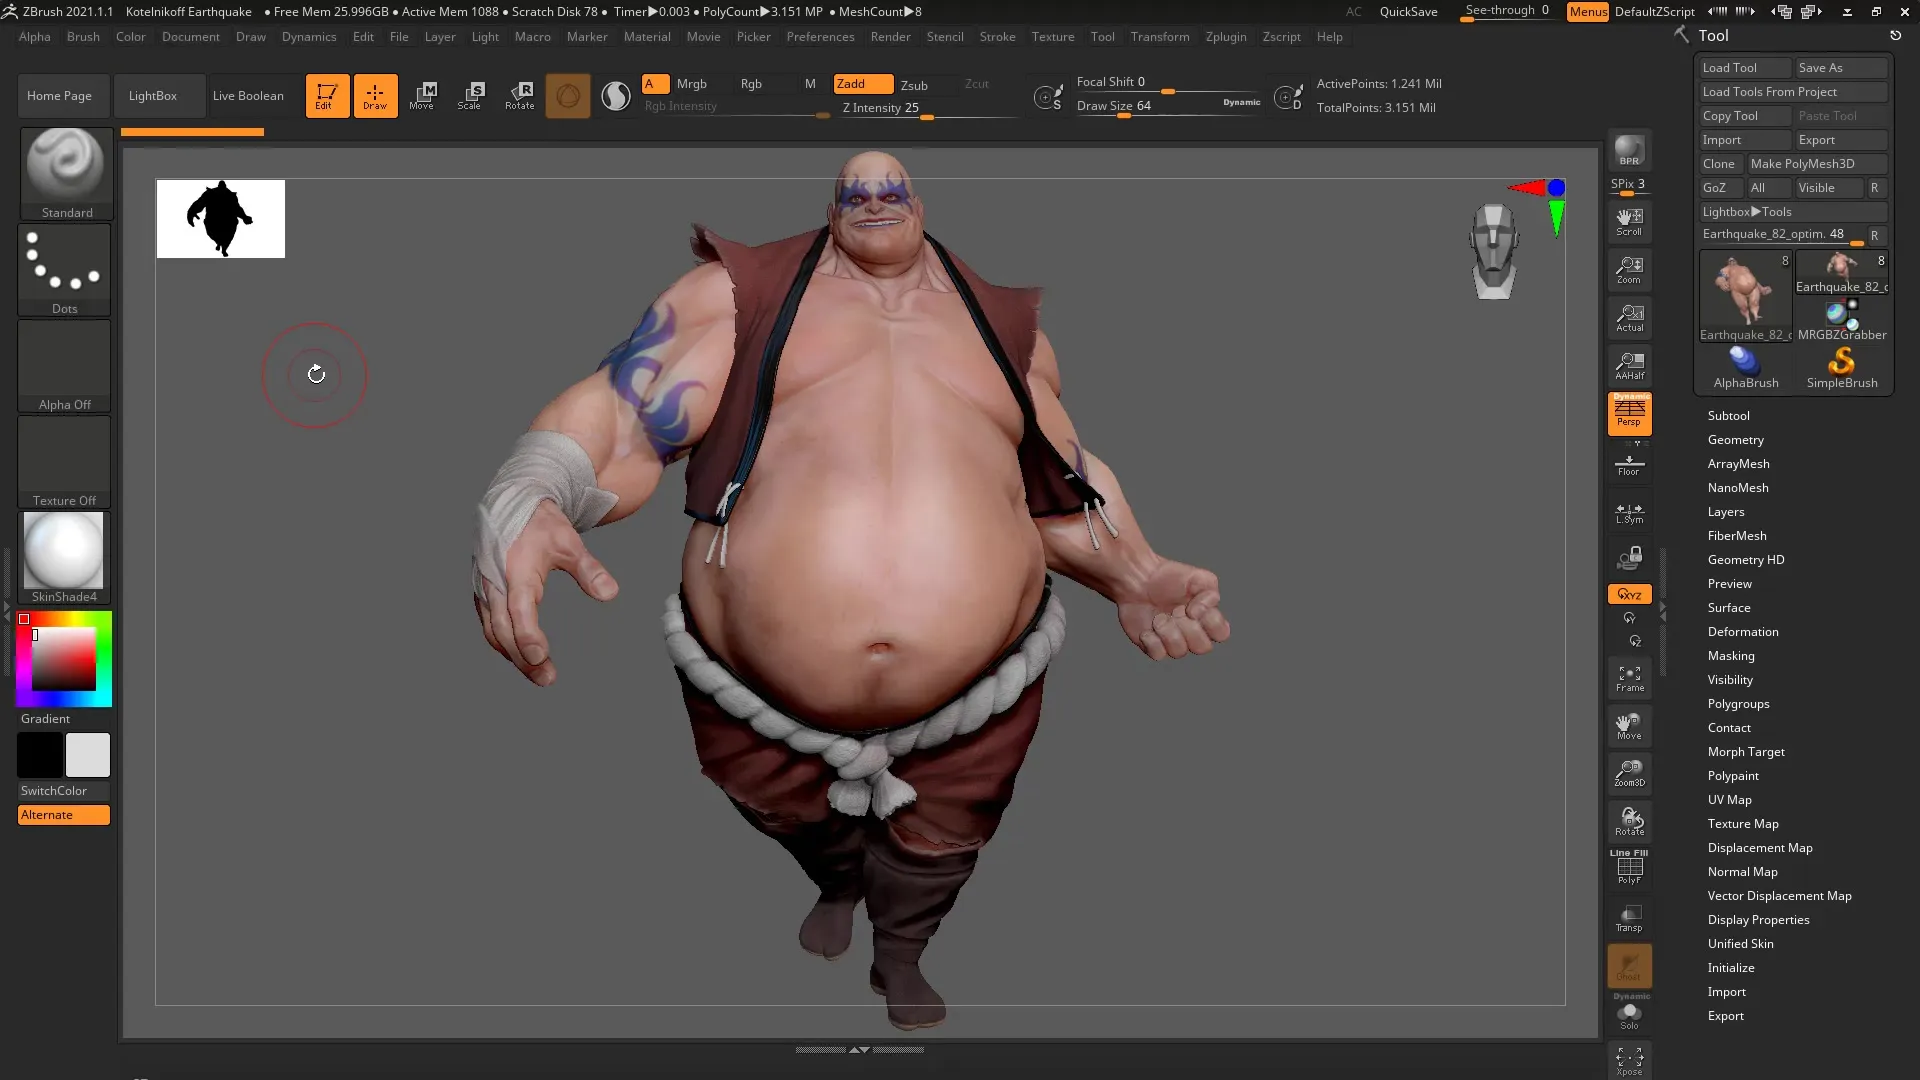Pick a color in the color picker square
Image resolution: width=1920 pixels, height=1080 pixels.
[x=64, y=658]
